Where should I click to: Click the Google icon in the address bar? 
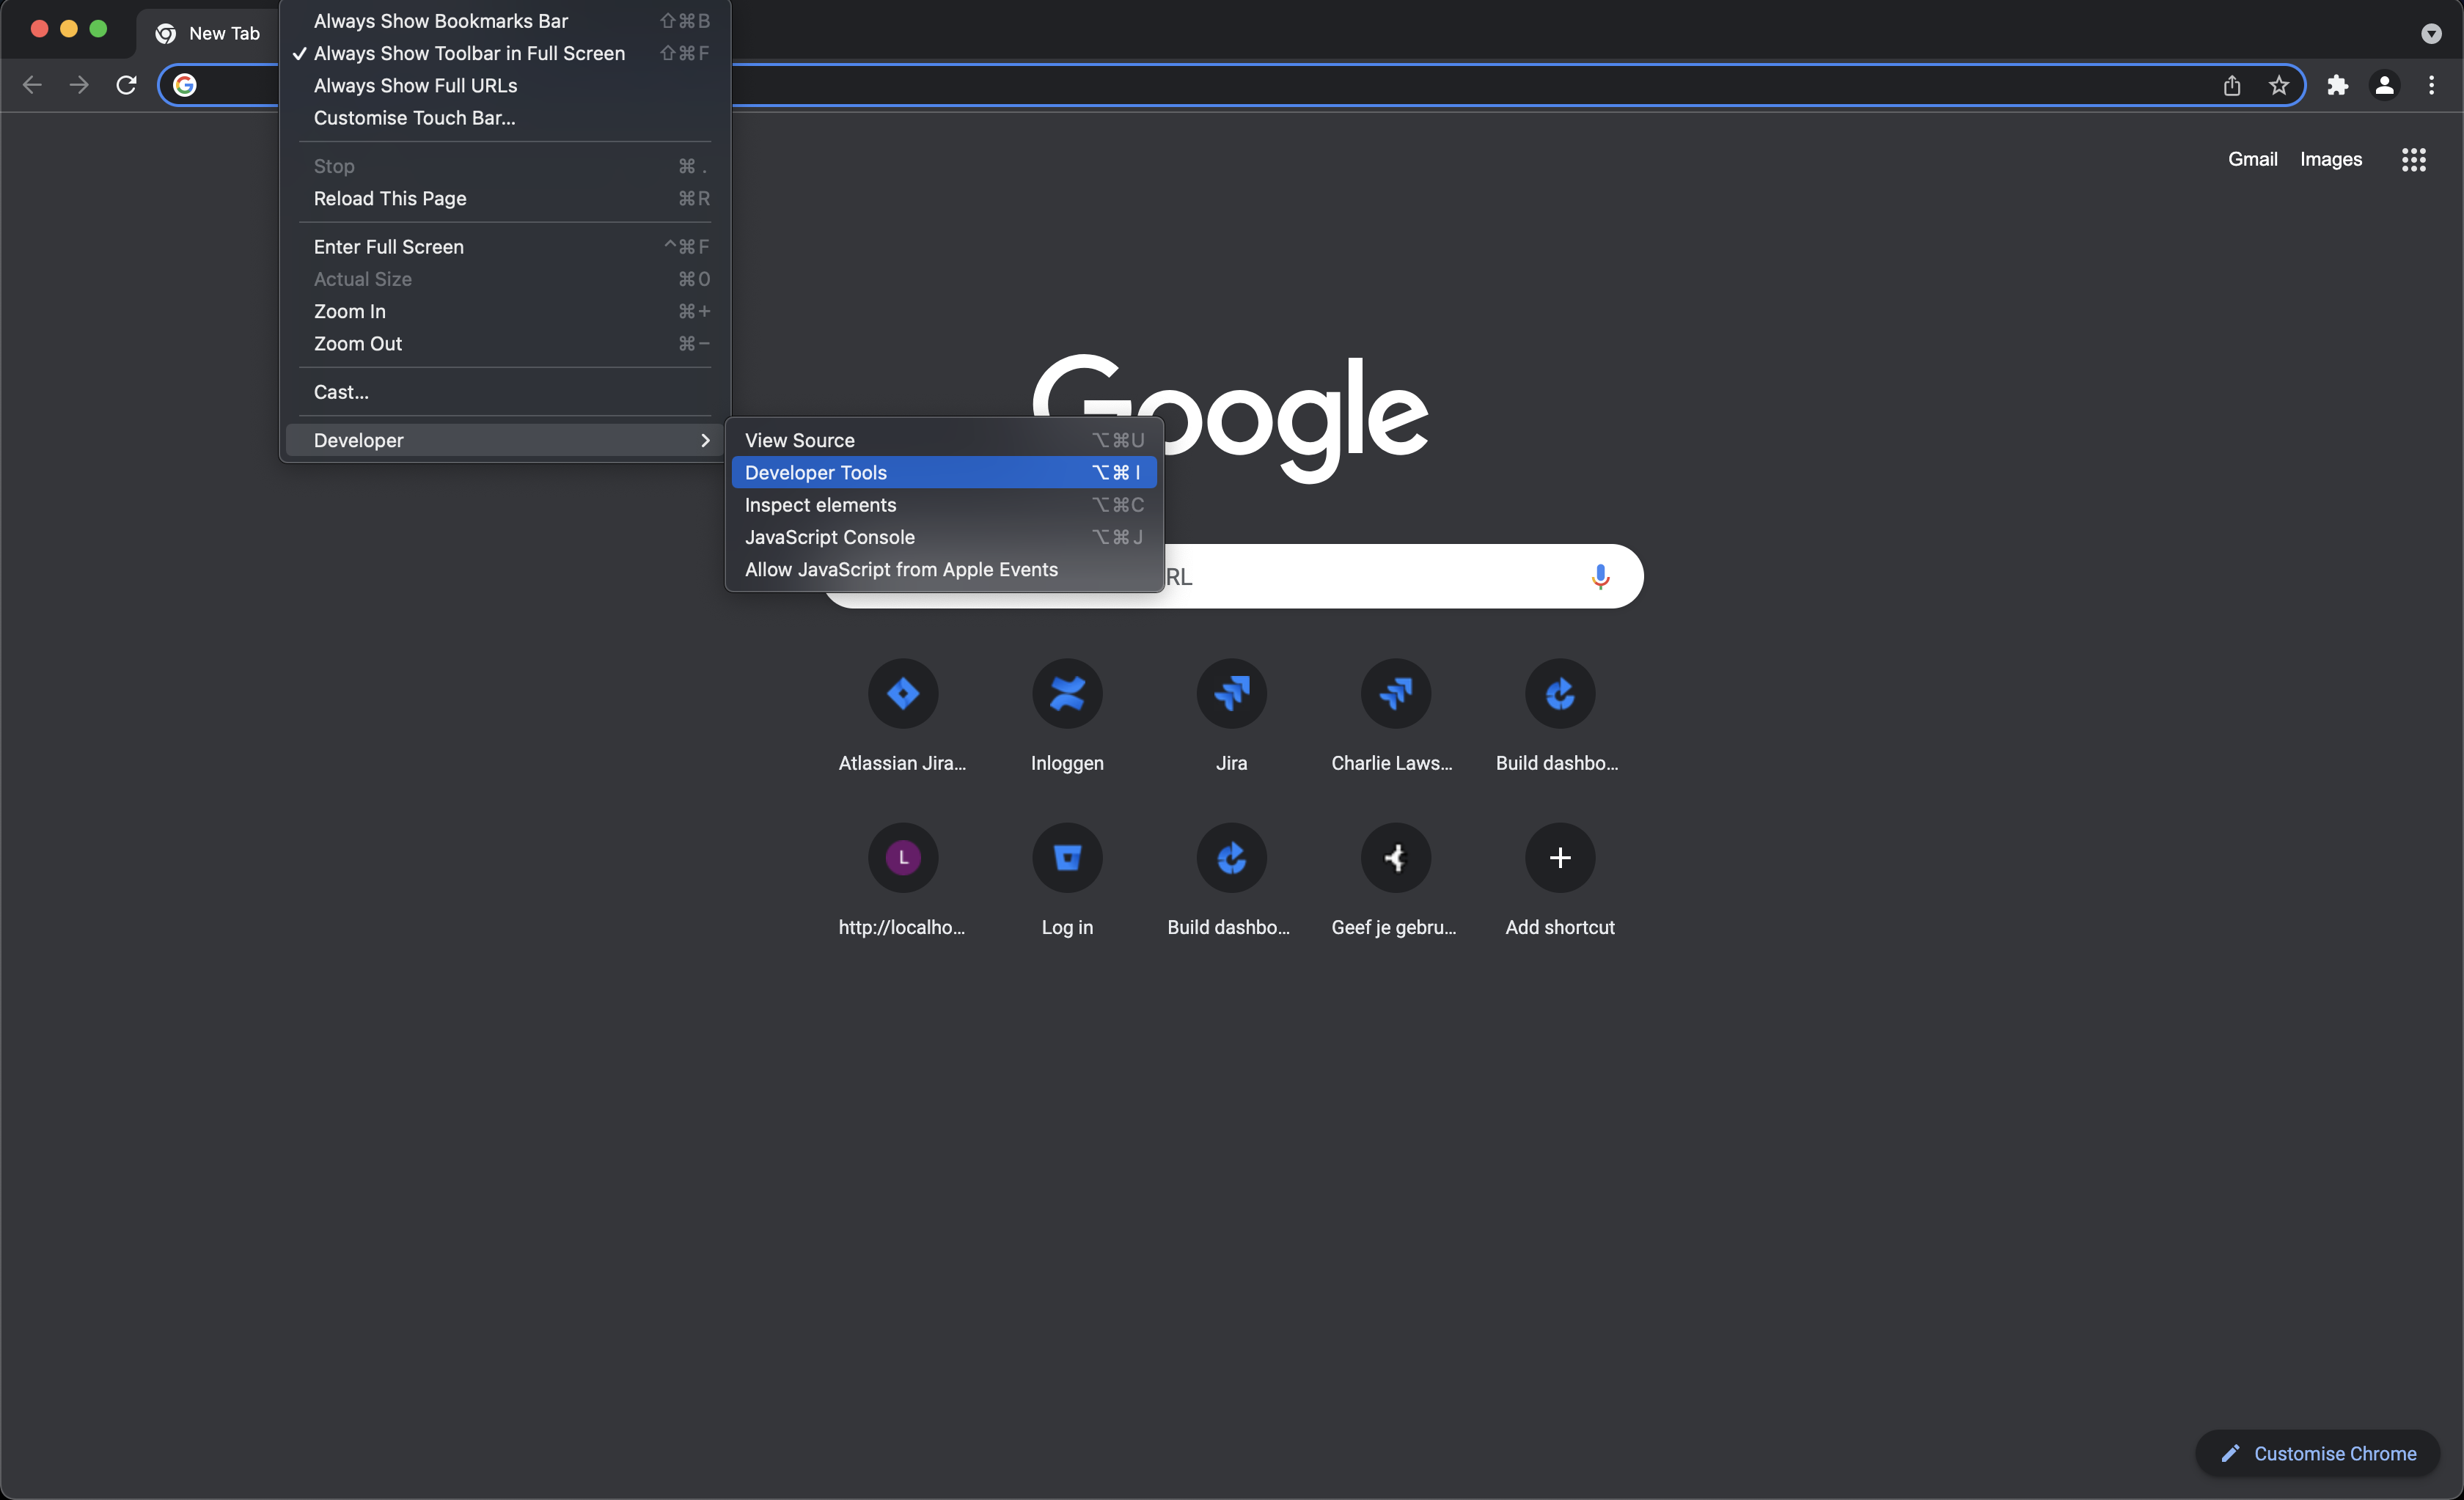[x=184, y=85]
